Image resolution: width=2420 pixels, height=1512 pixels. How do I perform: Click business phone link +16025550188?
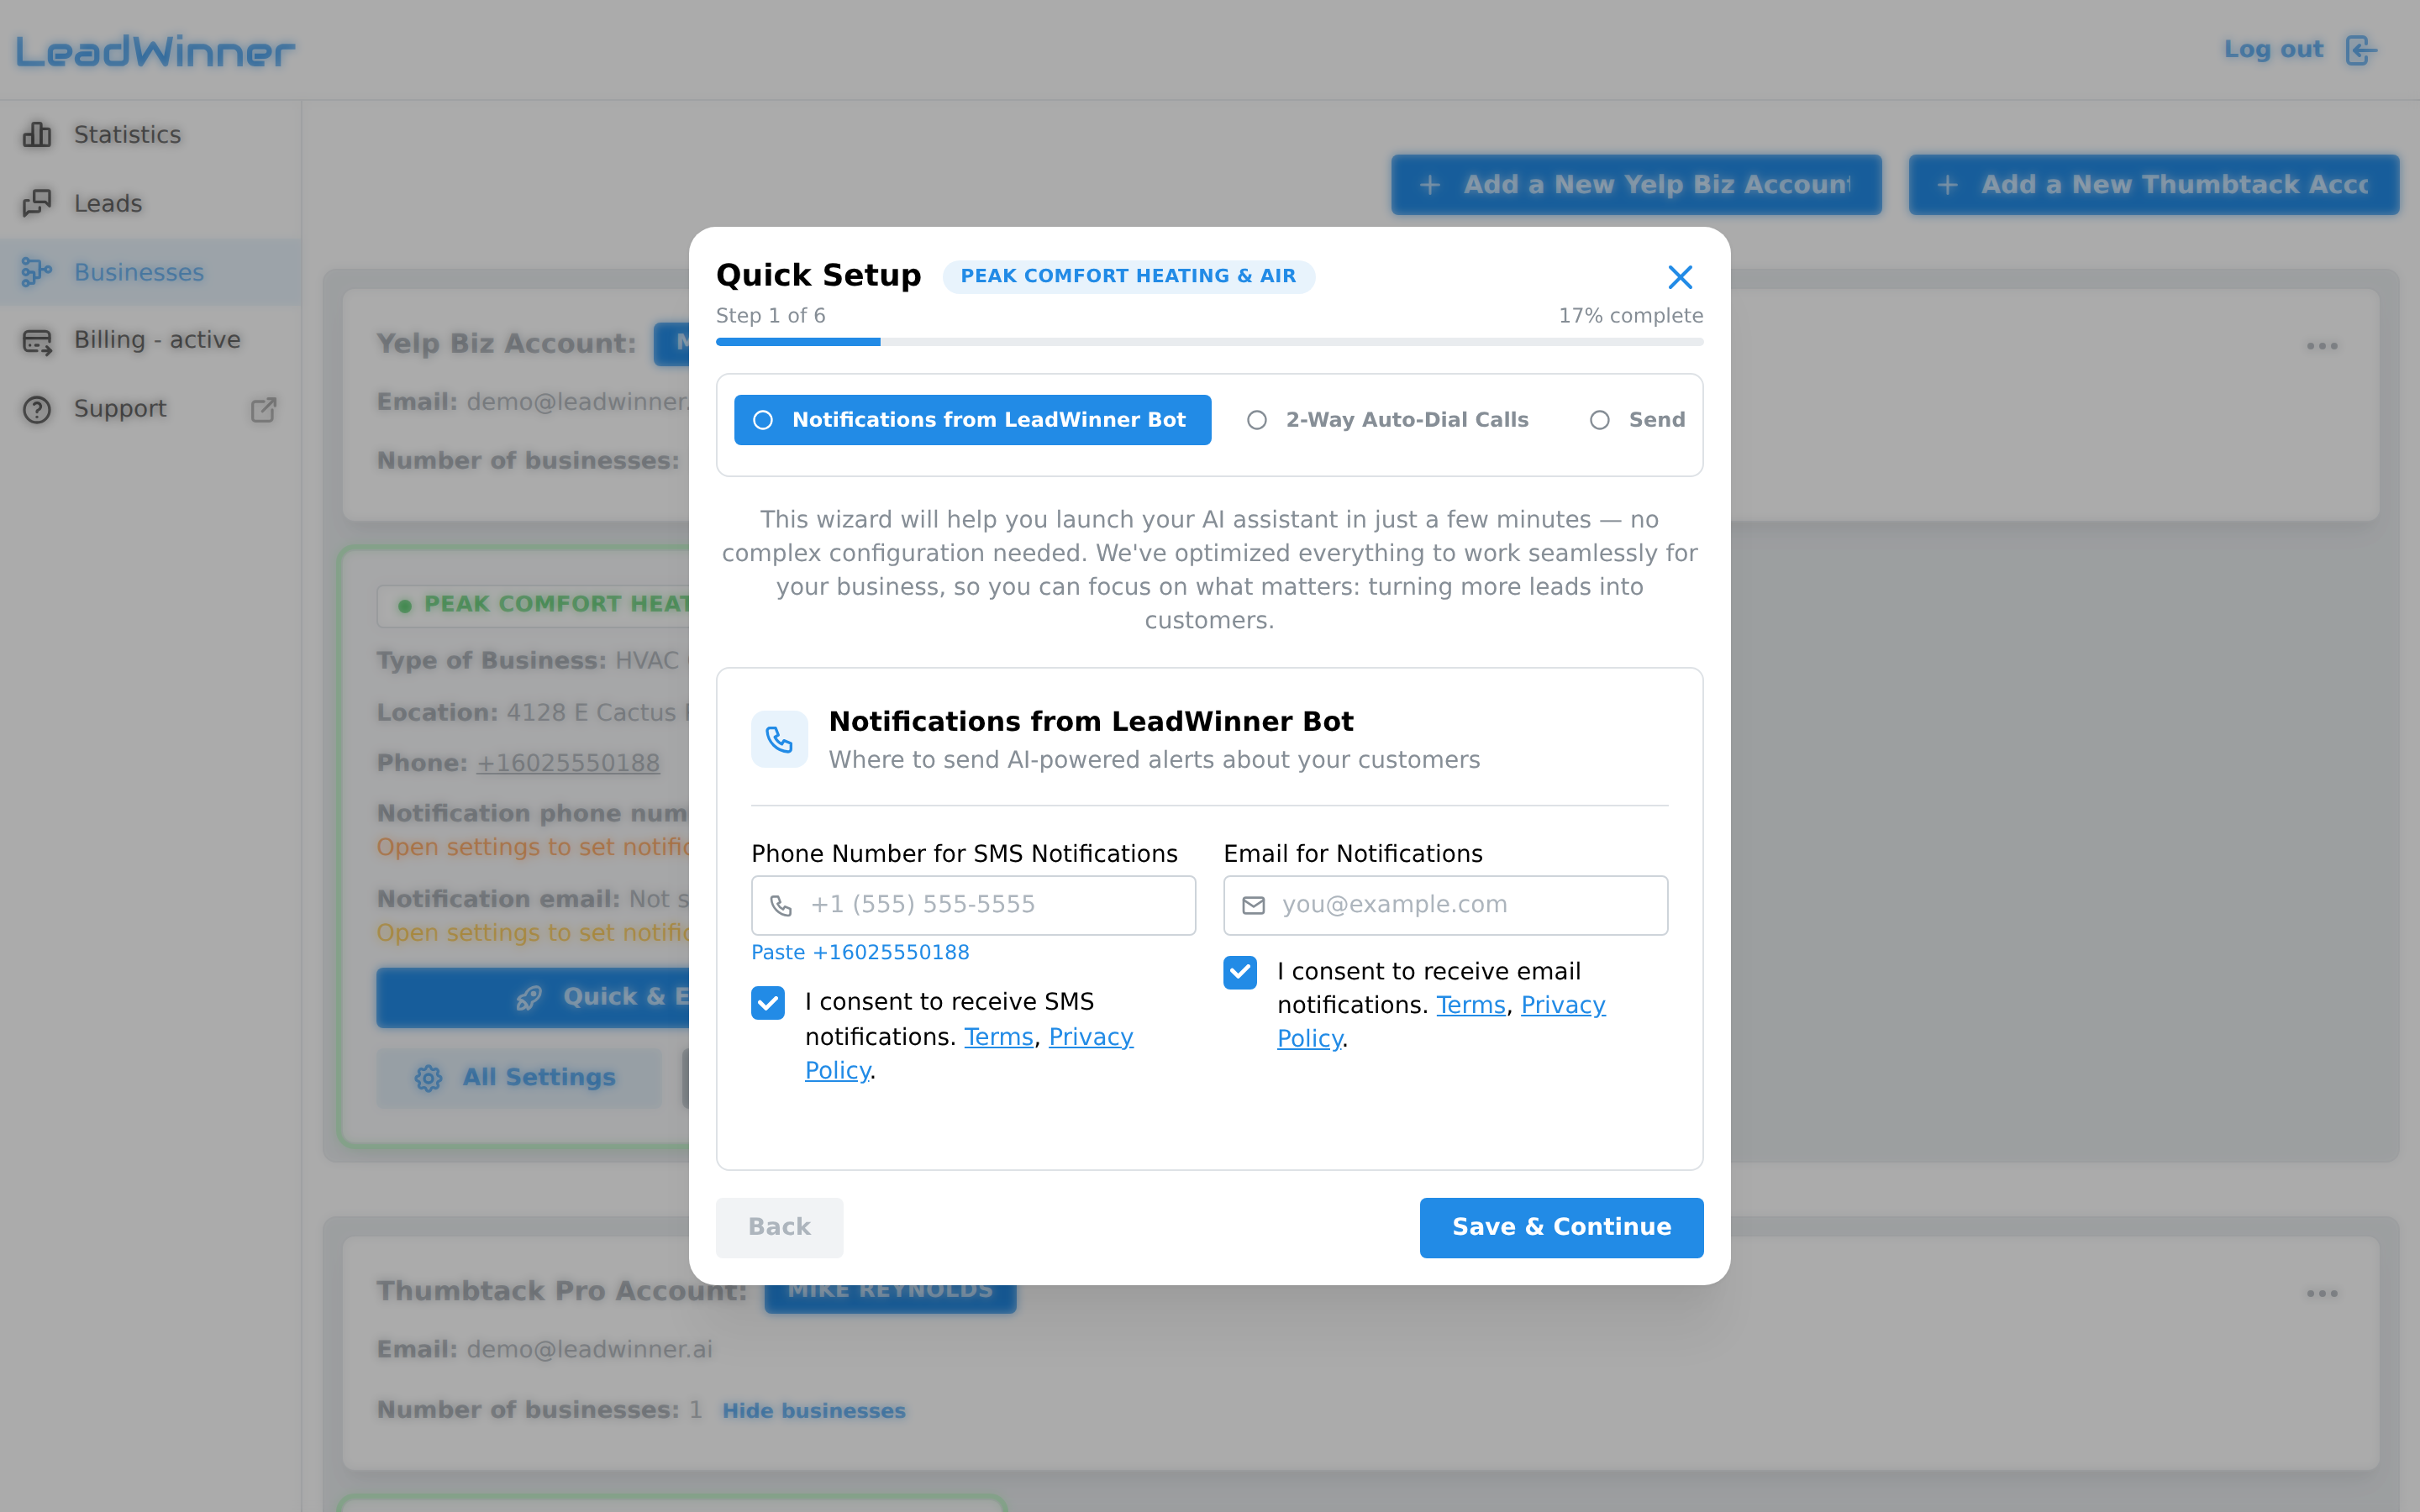[567, 763]
